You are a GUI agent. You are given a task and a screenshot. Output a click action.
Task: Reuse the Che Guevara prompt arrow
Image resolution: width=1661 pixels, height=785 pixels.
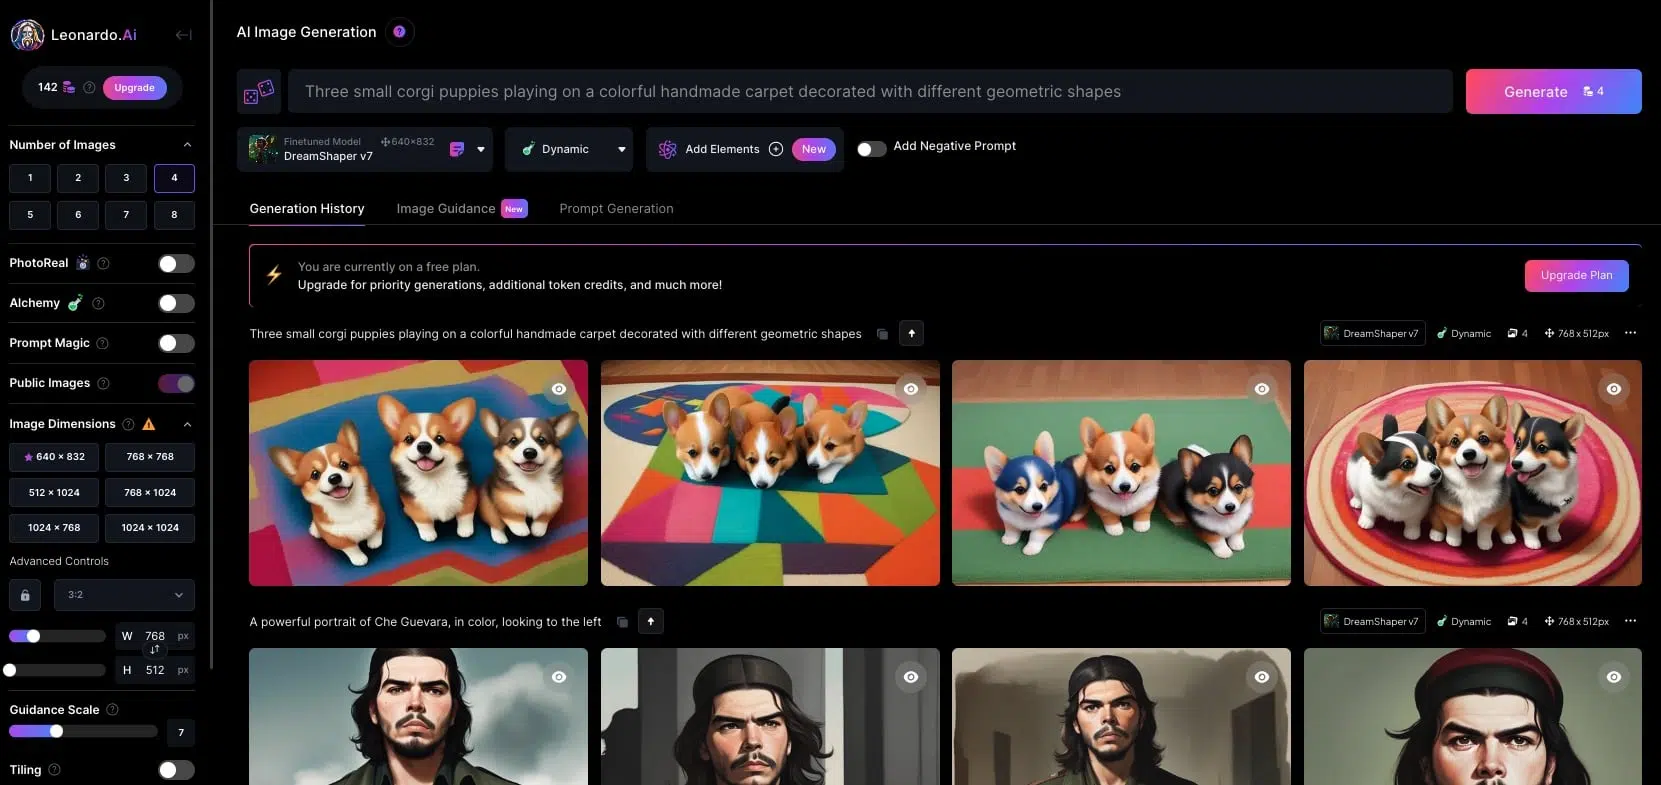coord(650,622)
